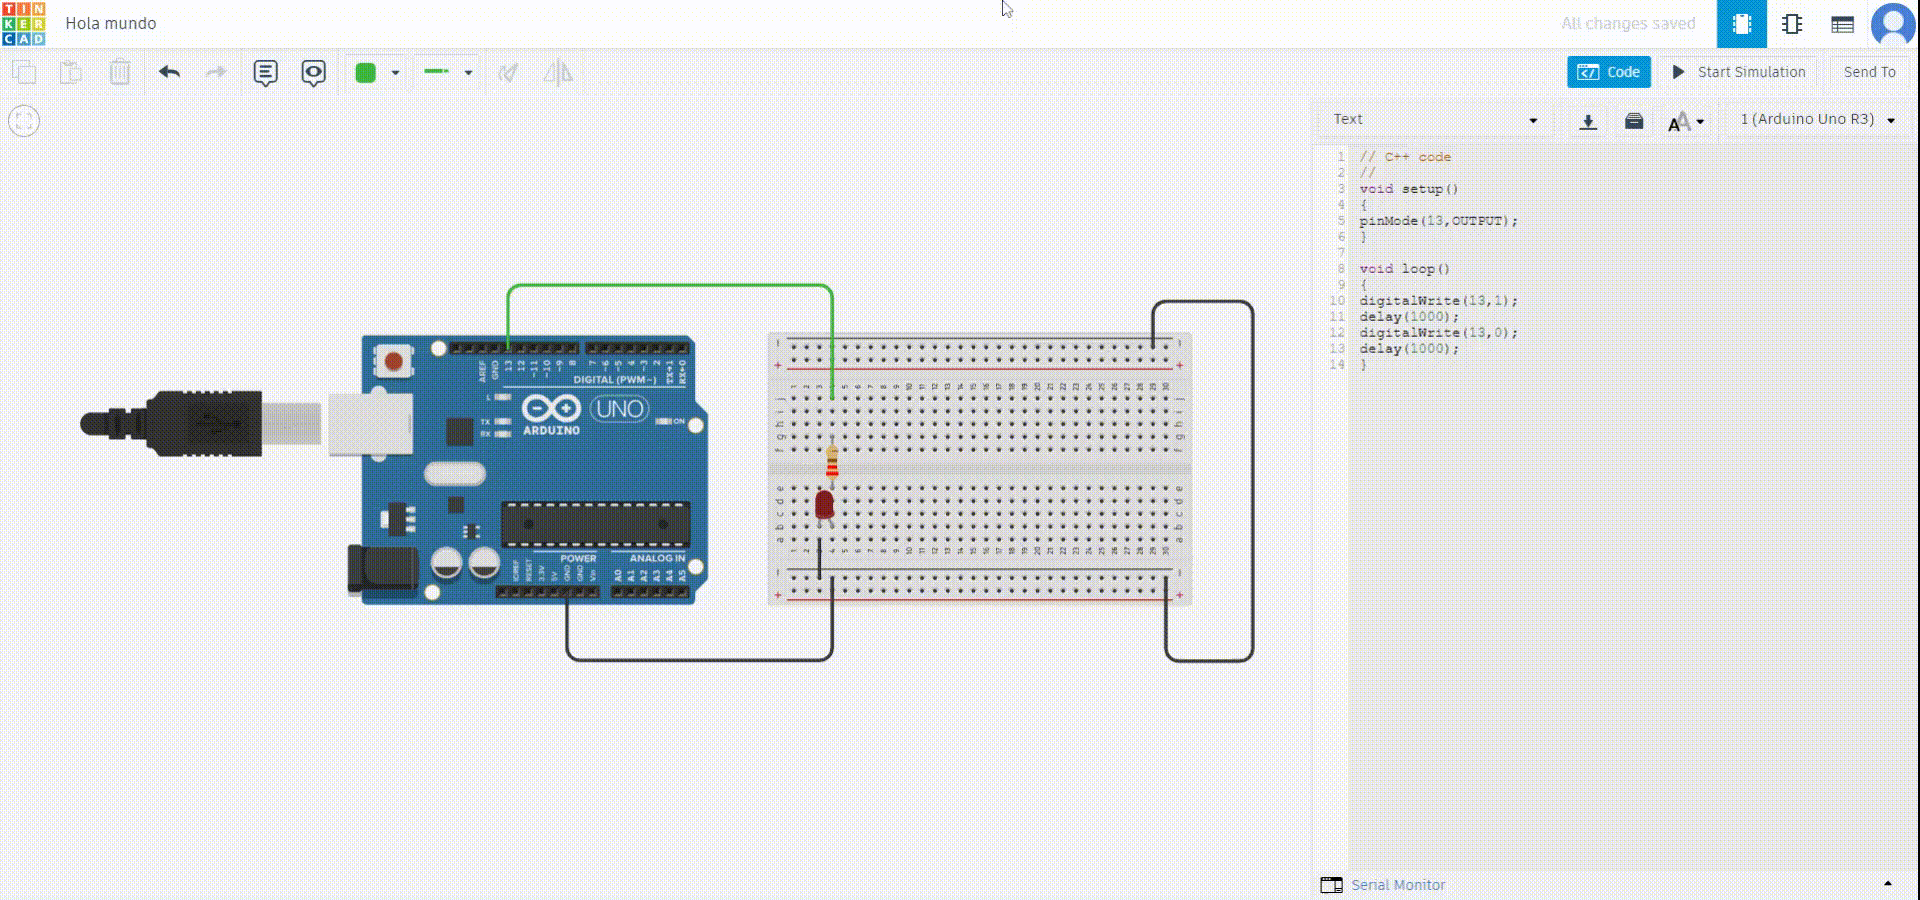The height and width of the screenshot is (900, 1920).
Task: Click the Send To button
Action: pyautogui.click(x=1869, y=72)
